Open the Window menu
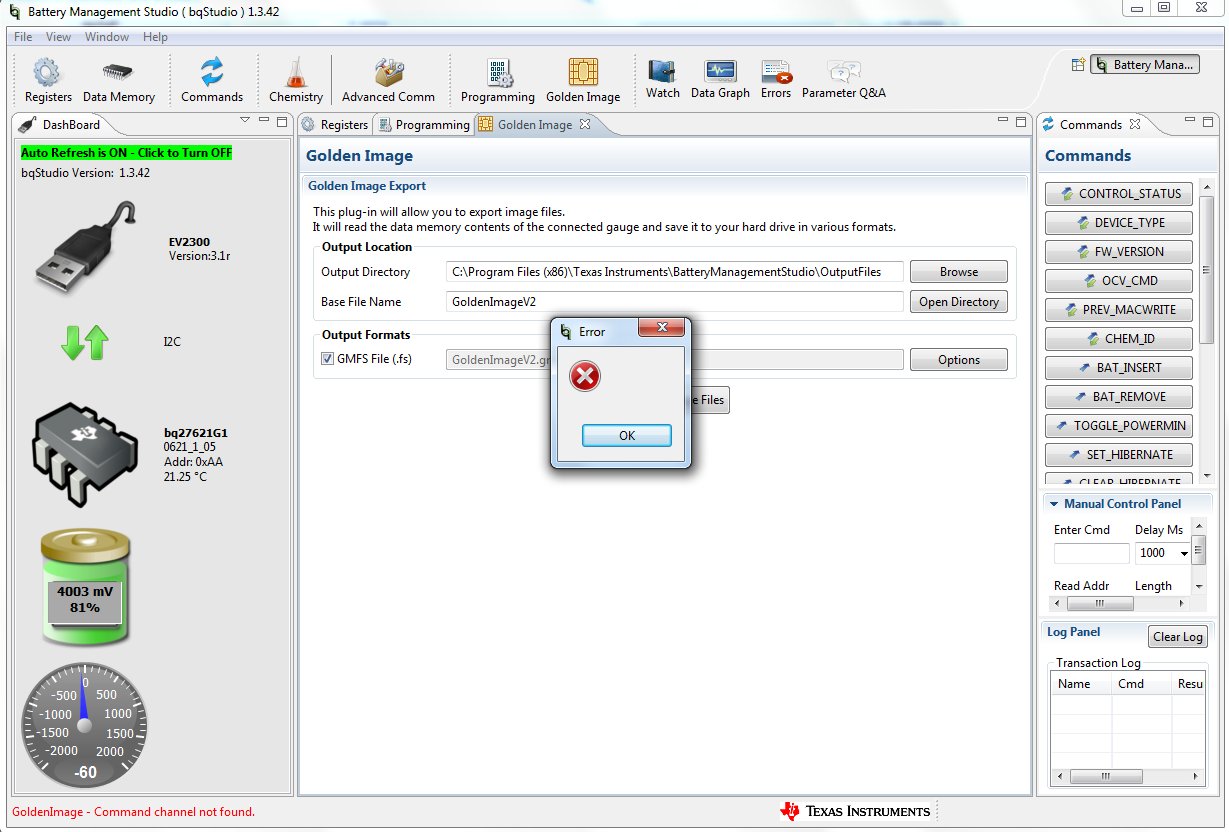The image size is (1229, 832). point(107,37)
